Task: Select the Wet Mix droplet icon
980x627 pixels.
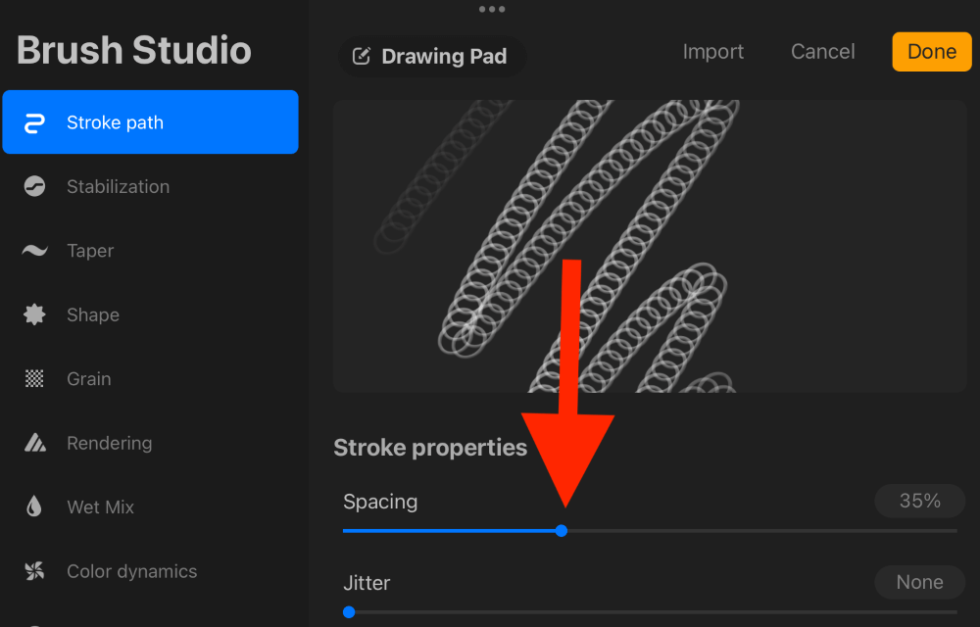Action: (33, 506)
